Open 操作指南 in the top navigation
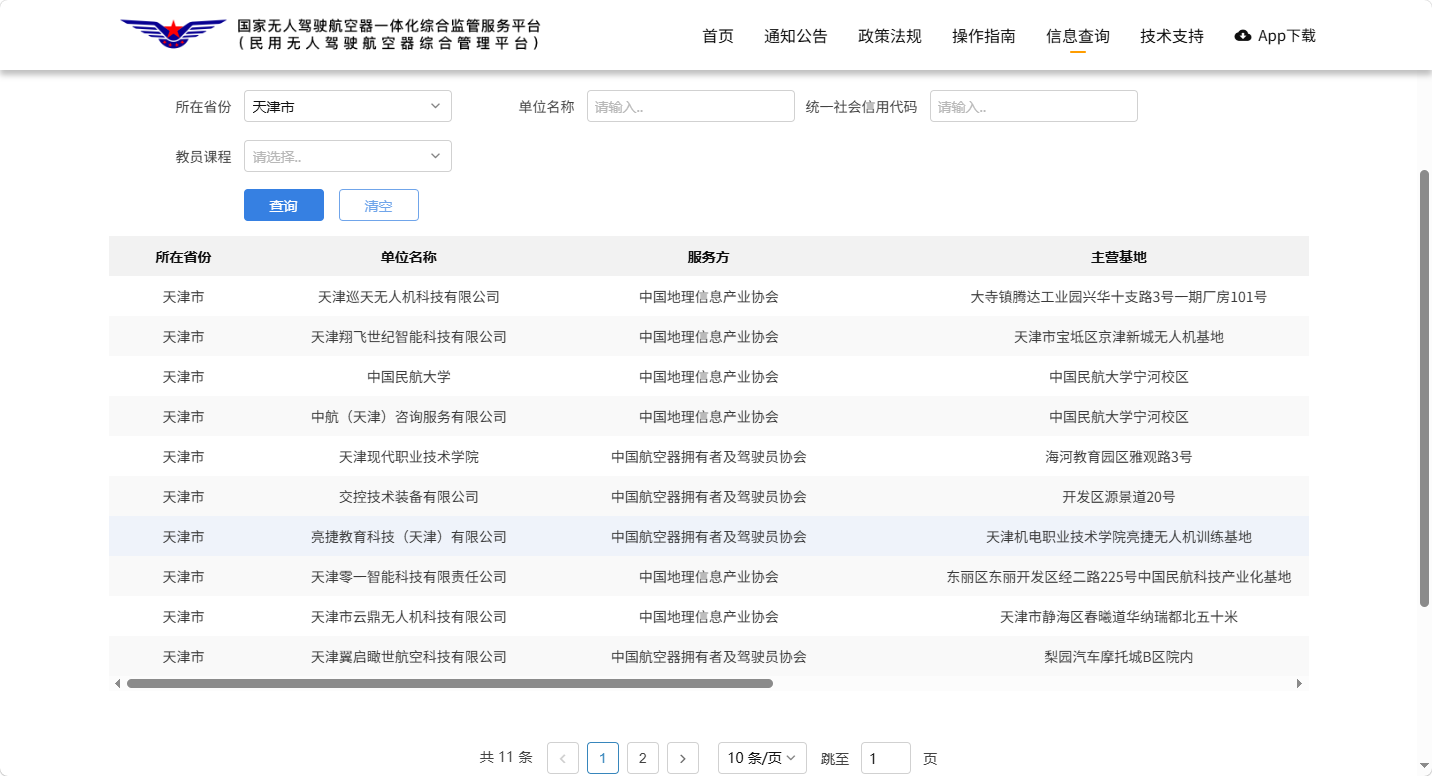 [x=984, y=36]
